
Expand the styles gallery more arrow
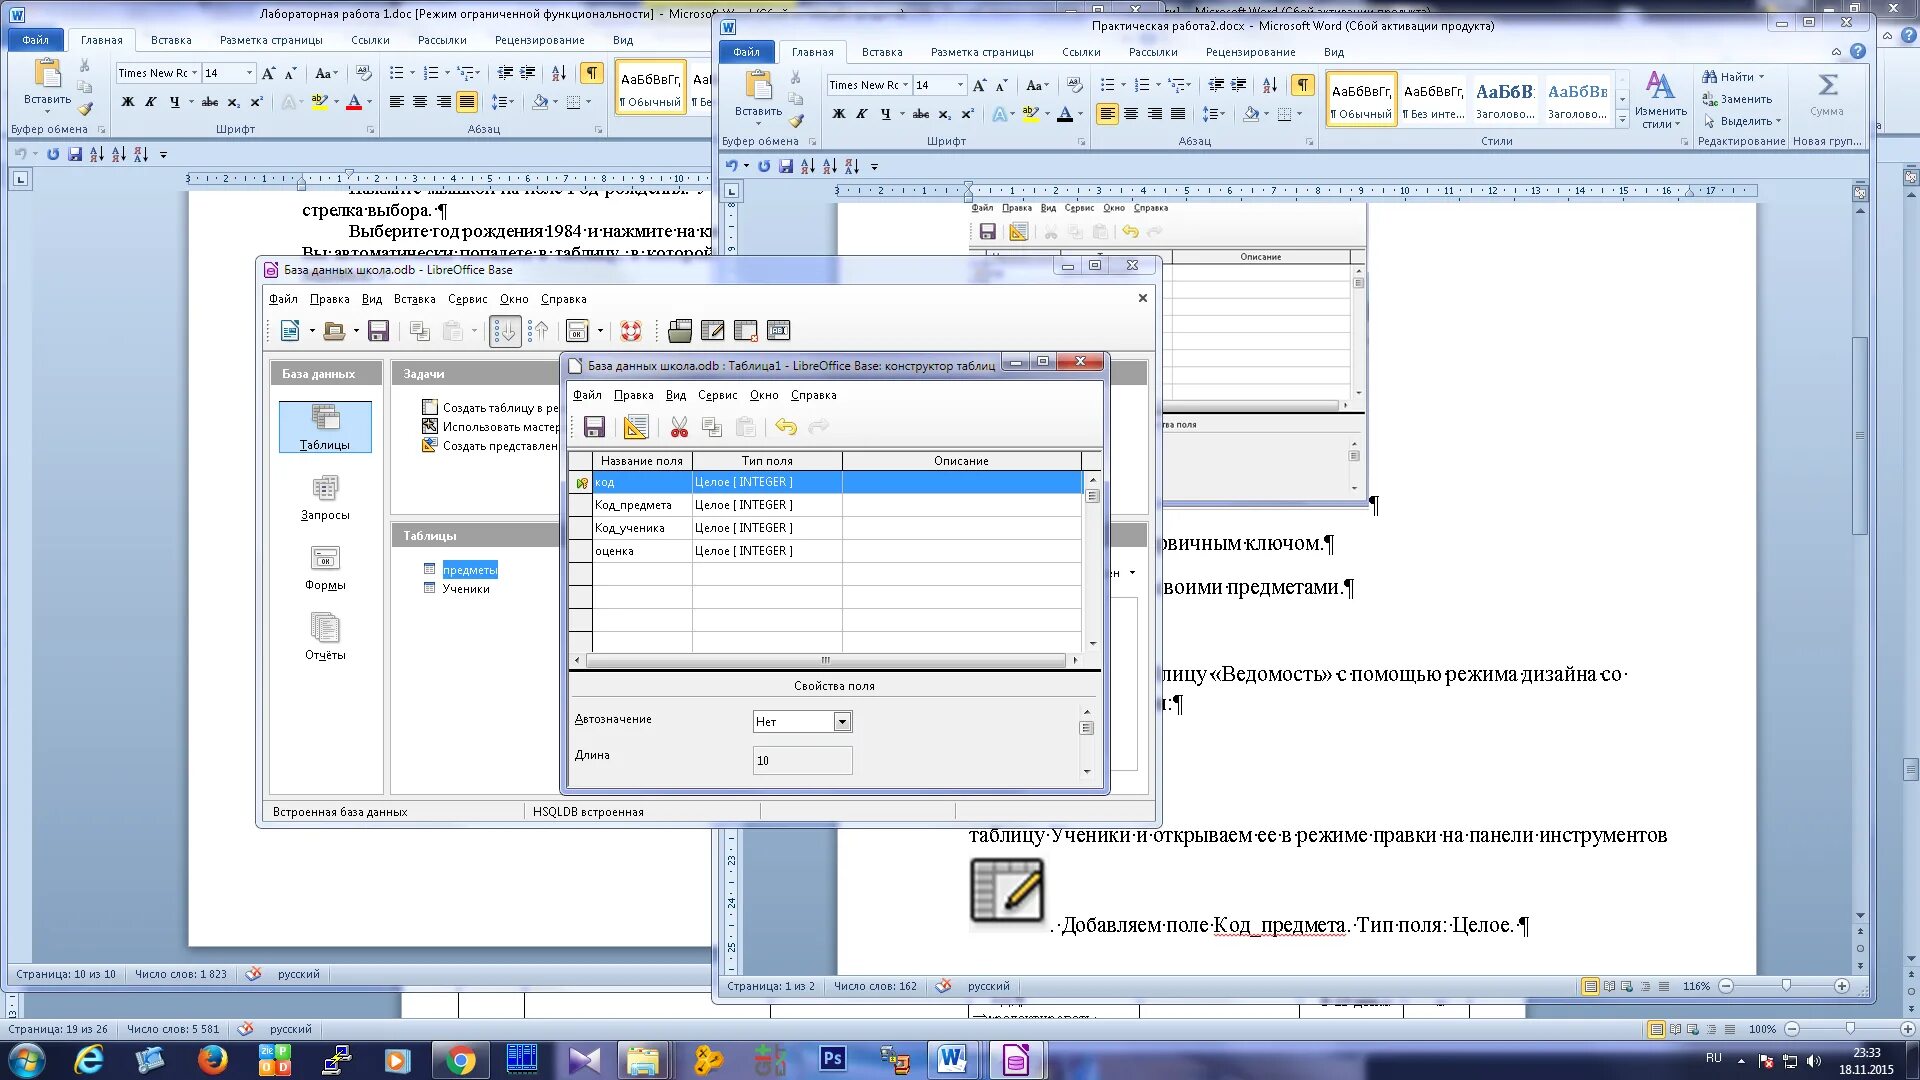[x=1623, y=119]
